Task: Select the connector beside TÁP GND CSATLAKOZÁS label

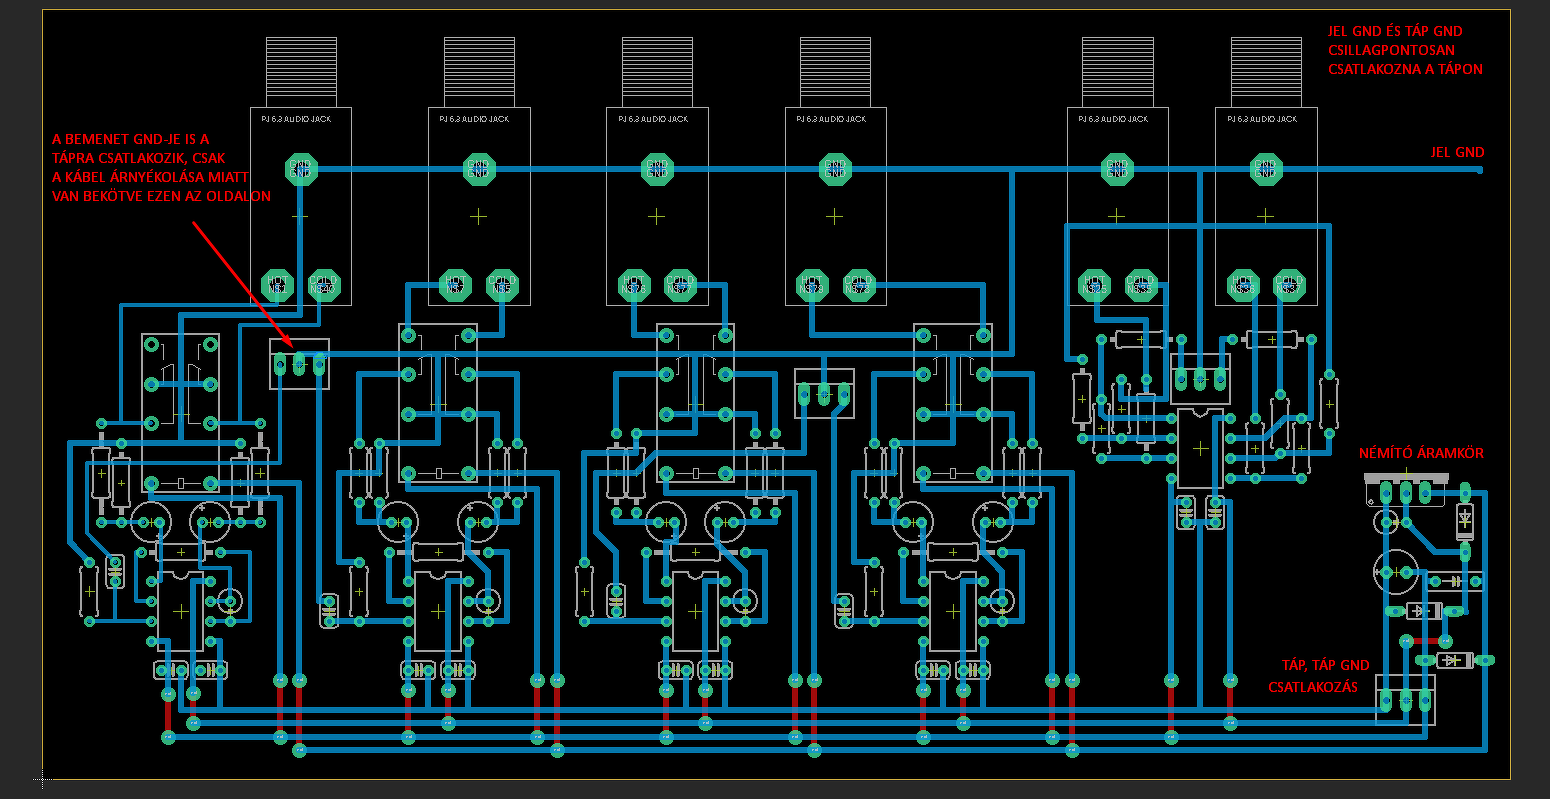Action: click(x=1405, y=698)
